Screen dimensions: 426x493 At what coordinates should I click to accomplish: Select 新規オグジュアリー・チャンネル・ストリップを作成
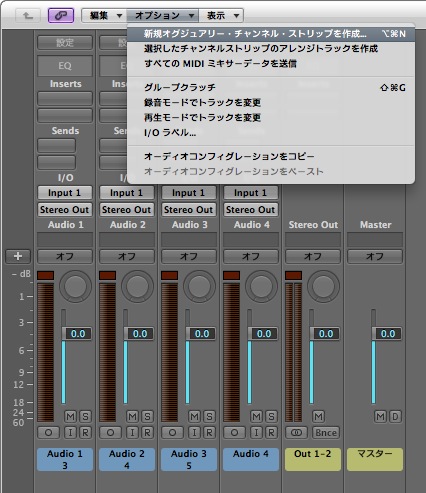pyautogui.click(x=271, y=34)
